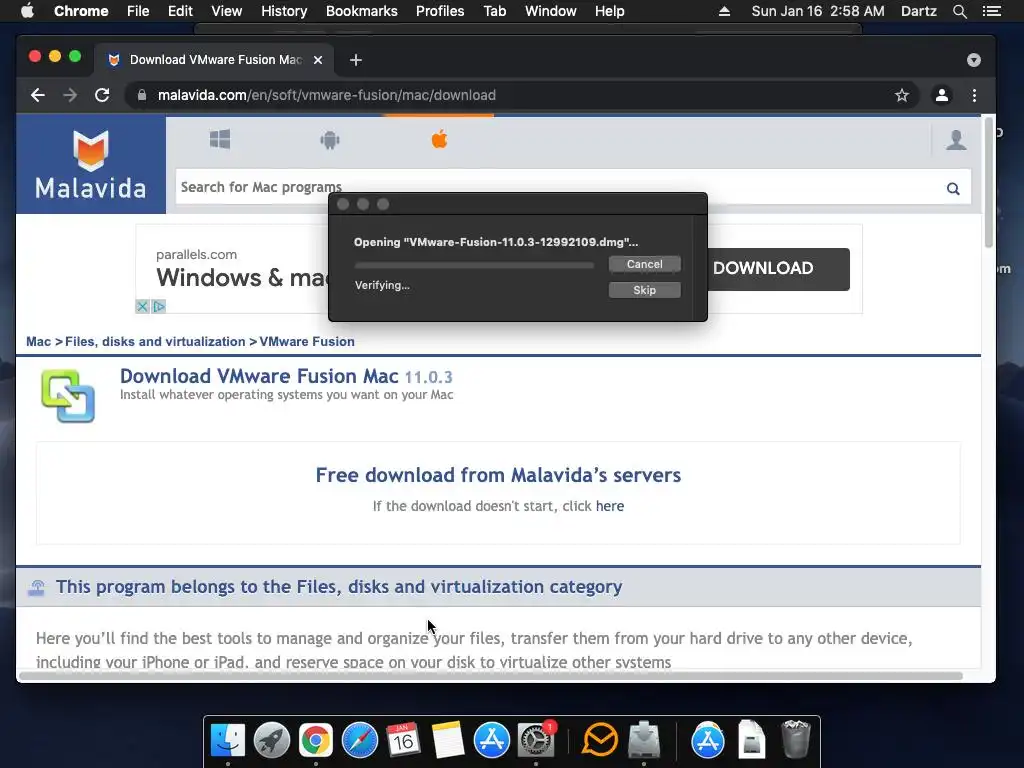The width and height of the screenshot is (1024, 768).
Task: Open the Bookmarks menu
Action: point(362,11)
